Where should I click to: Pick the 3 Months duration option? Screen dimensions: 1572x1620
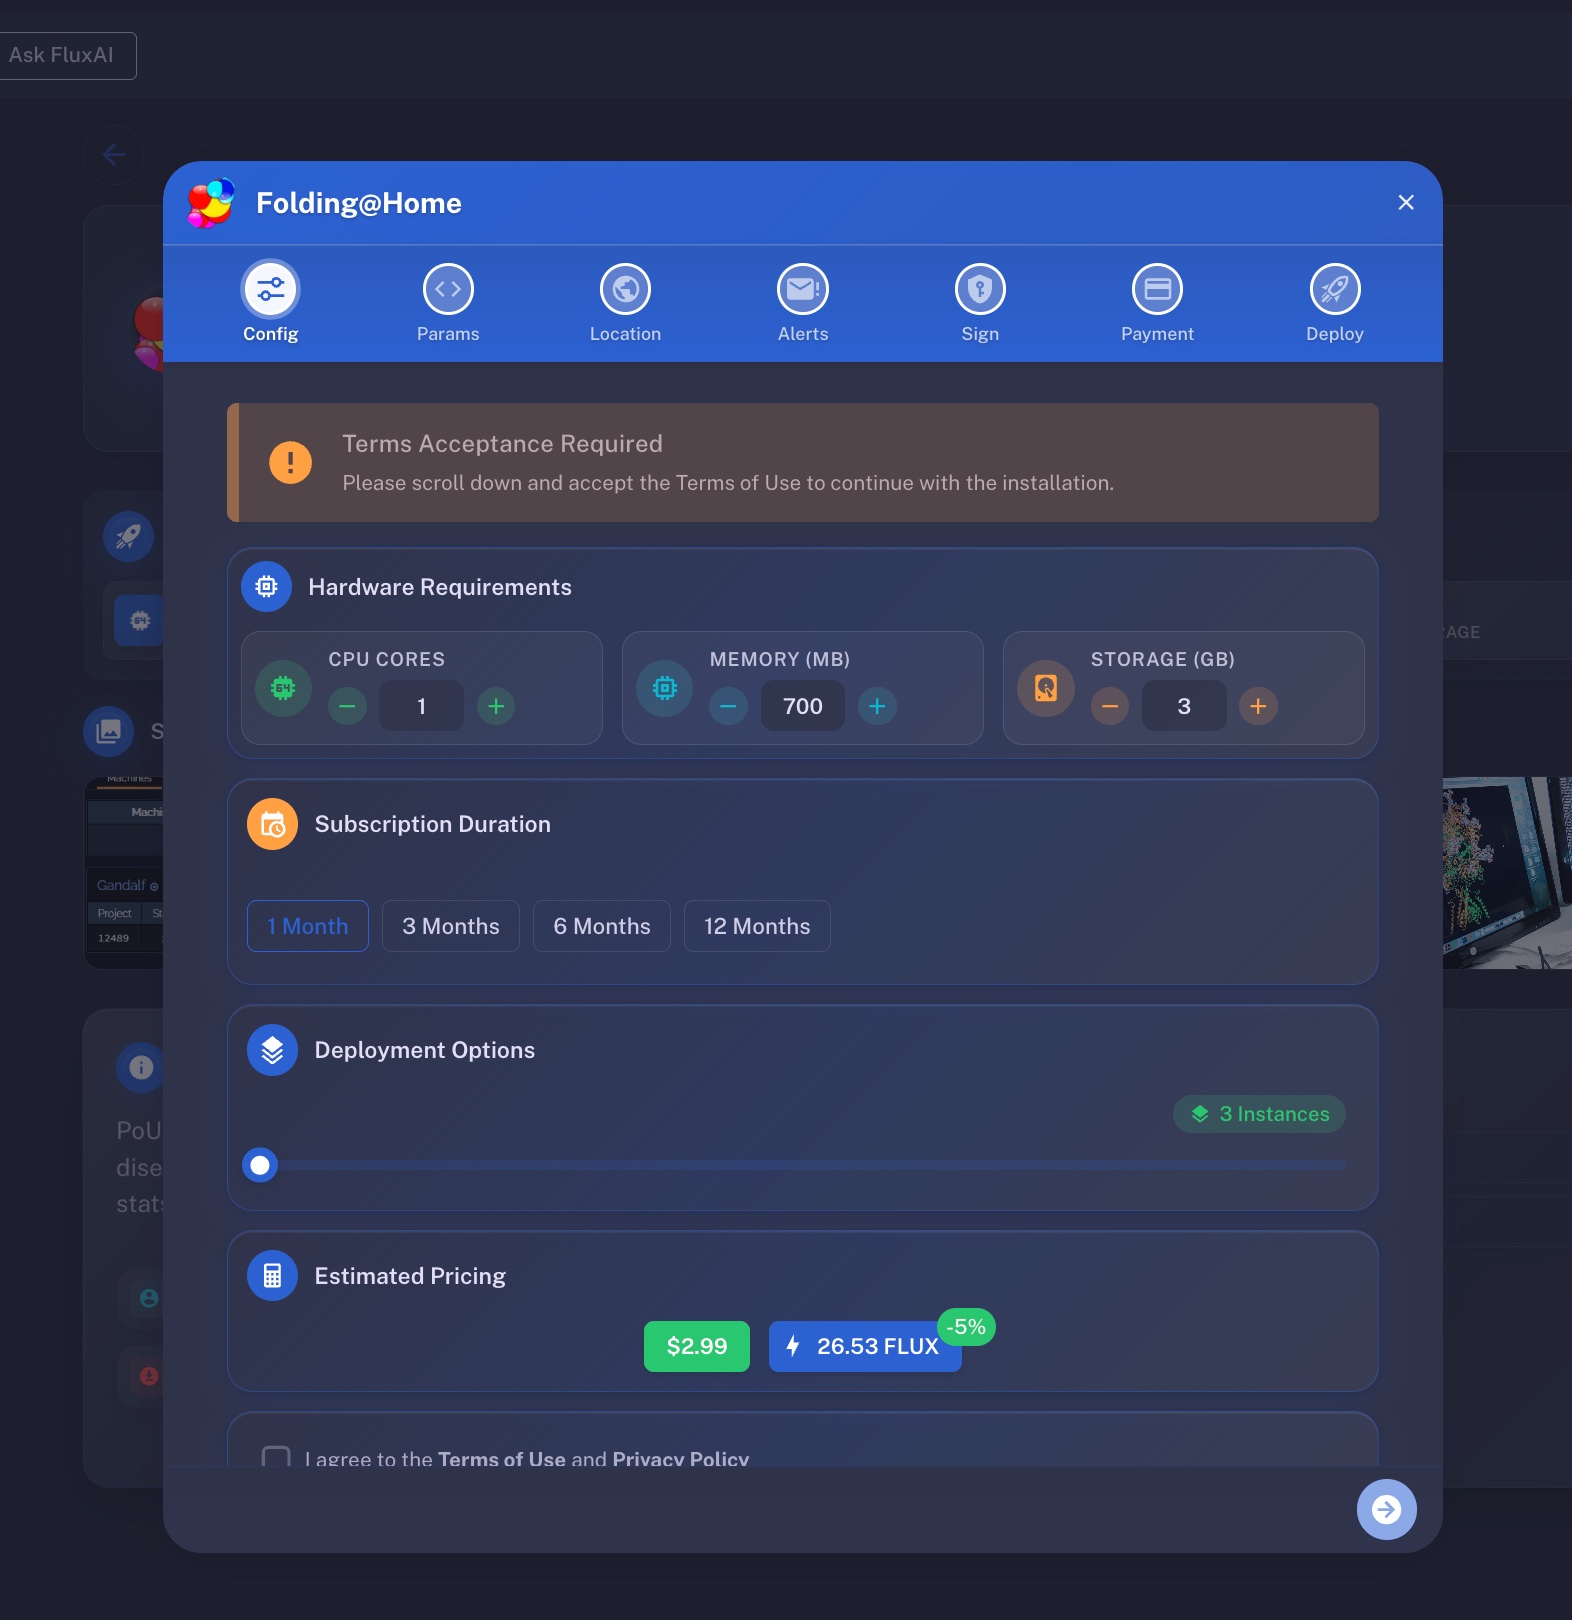coord(451,926)
